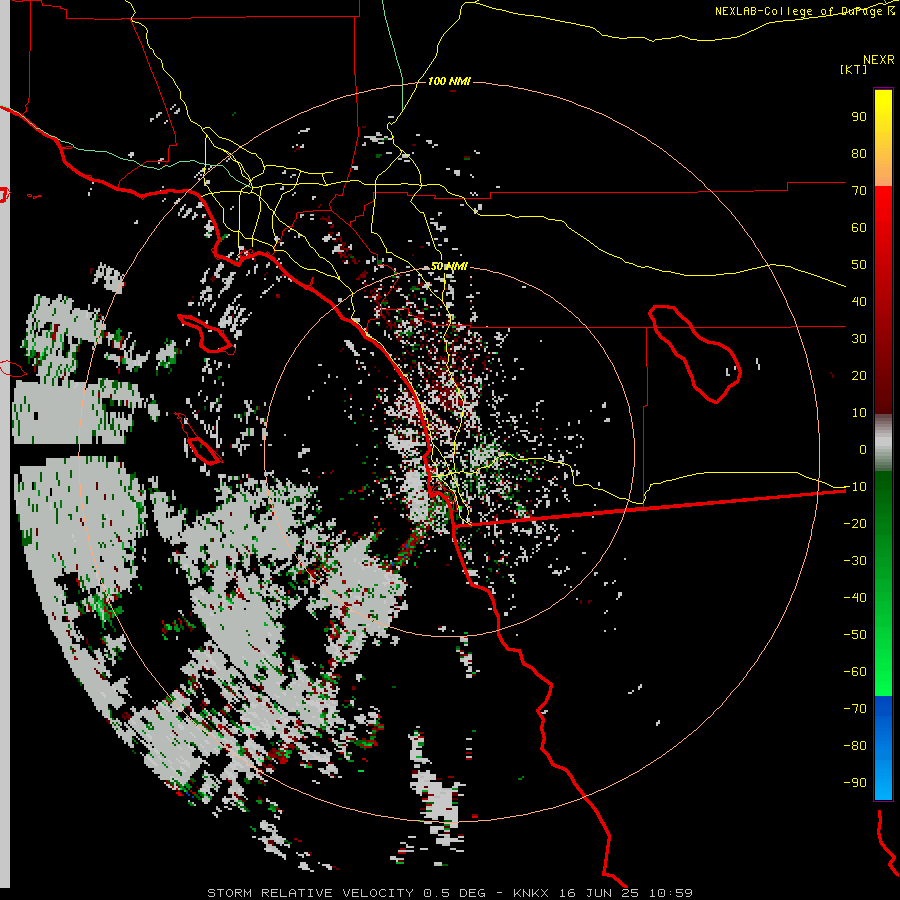Click the 40 value on velocity scale
This screenshot has width=900, height=900.
859,301
